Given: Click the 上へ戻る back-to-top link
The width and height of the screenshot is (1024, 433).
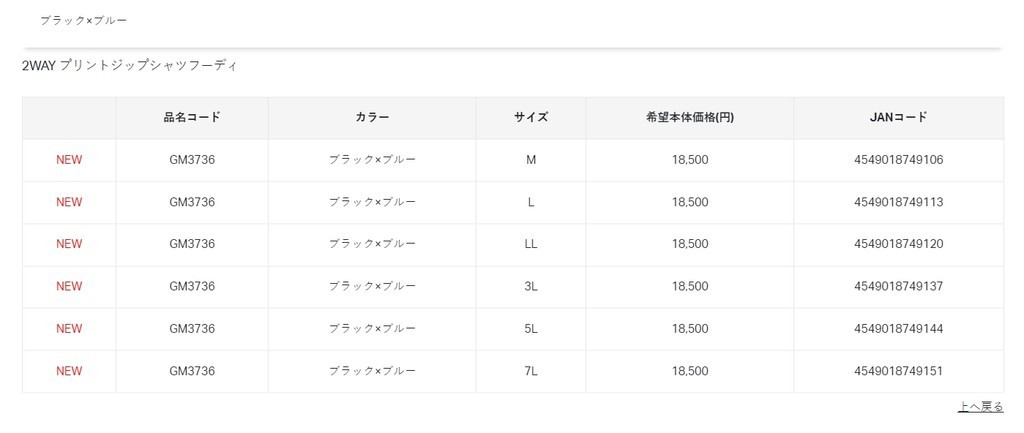Looking at the screenshot, I should (x=980, y=407).
